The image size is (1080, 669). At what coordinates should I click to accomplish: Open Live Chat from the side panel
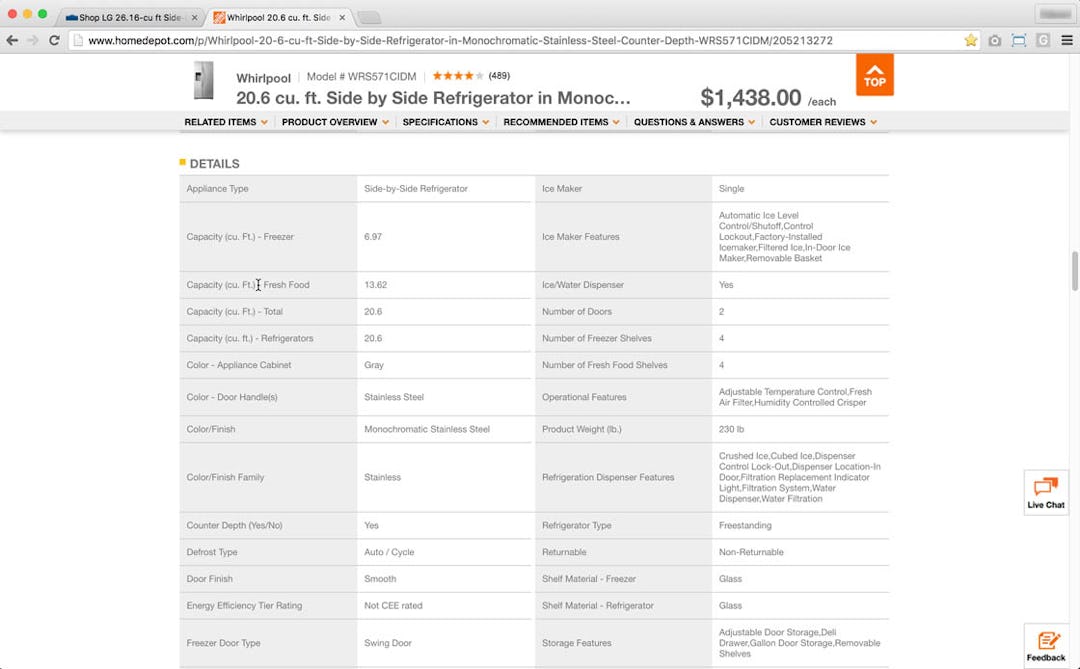click(1046, 492)
